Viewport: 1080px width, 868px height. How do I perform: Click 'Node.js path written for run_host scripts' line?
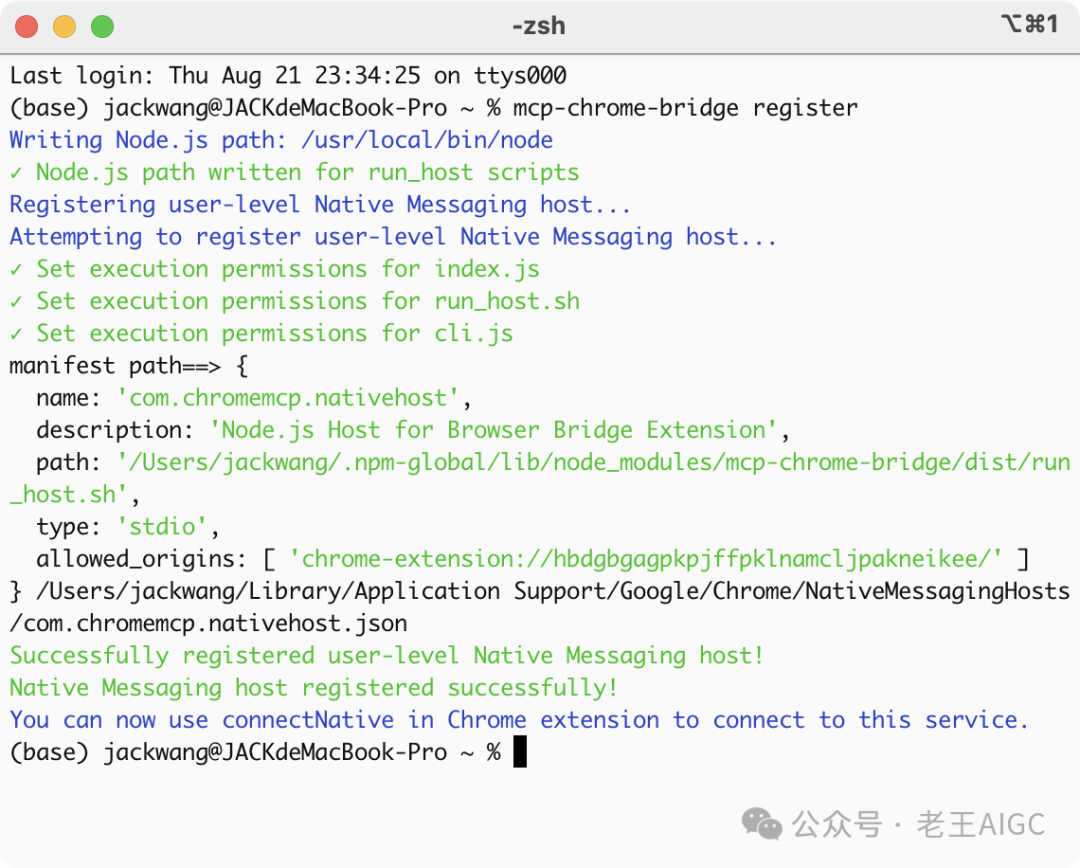(x=295, y=172)
